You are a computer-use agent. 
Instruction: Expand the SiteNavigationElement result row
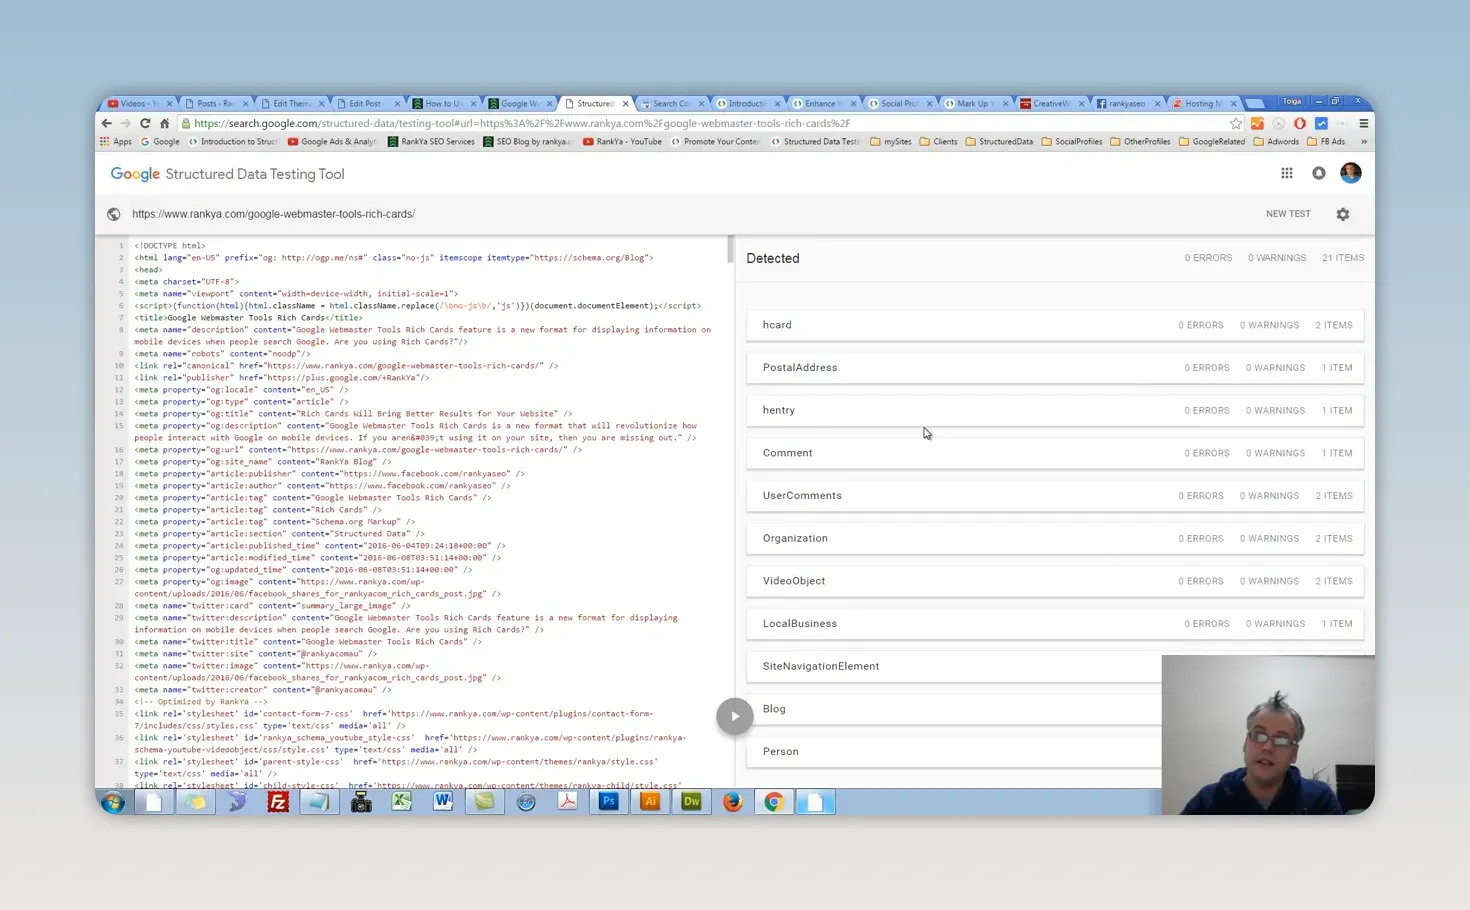point(954,666)
